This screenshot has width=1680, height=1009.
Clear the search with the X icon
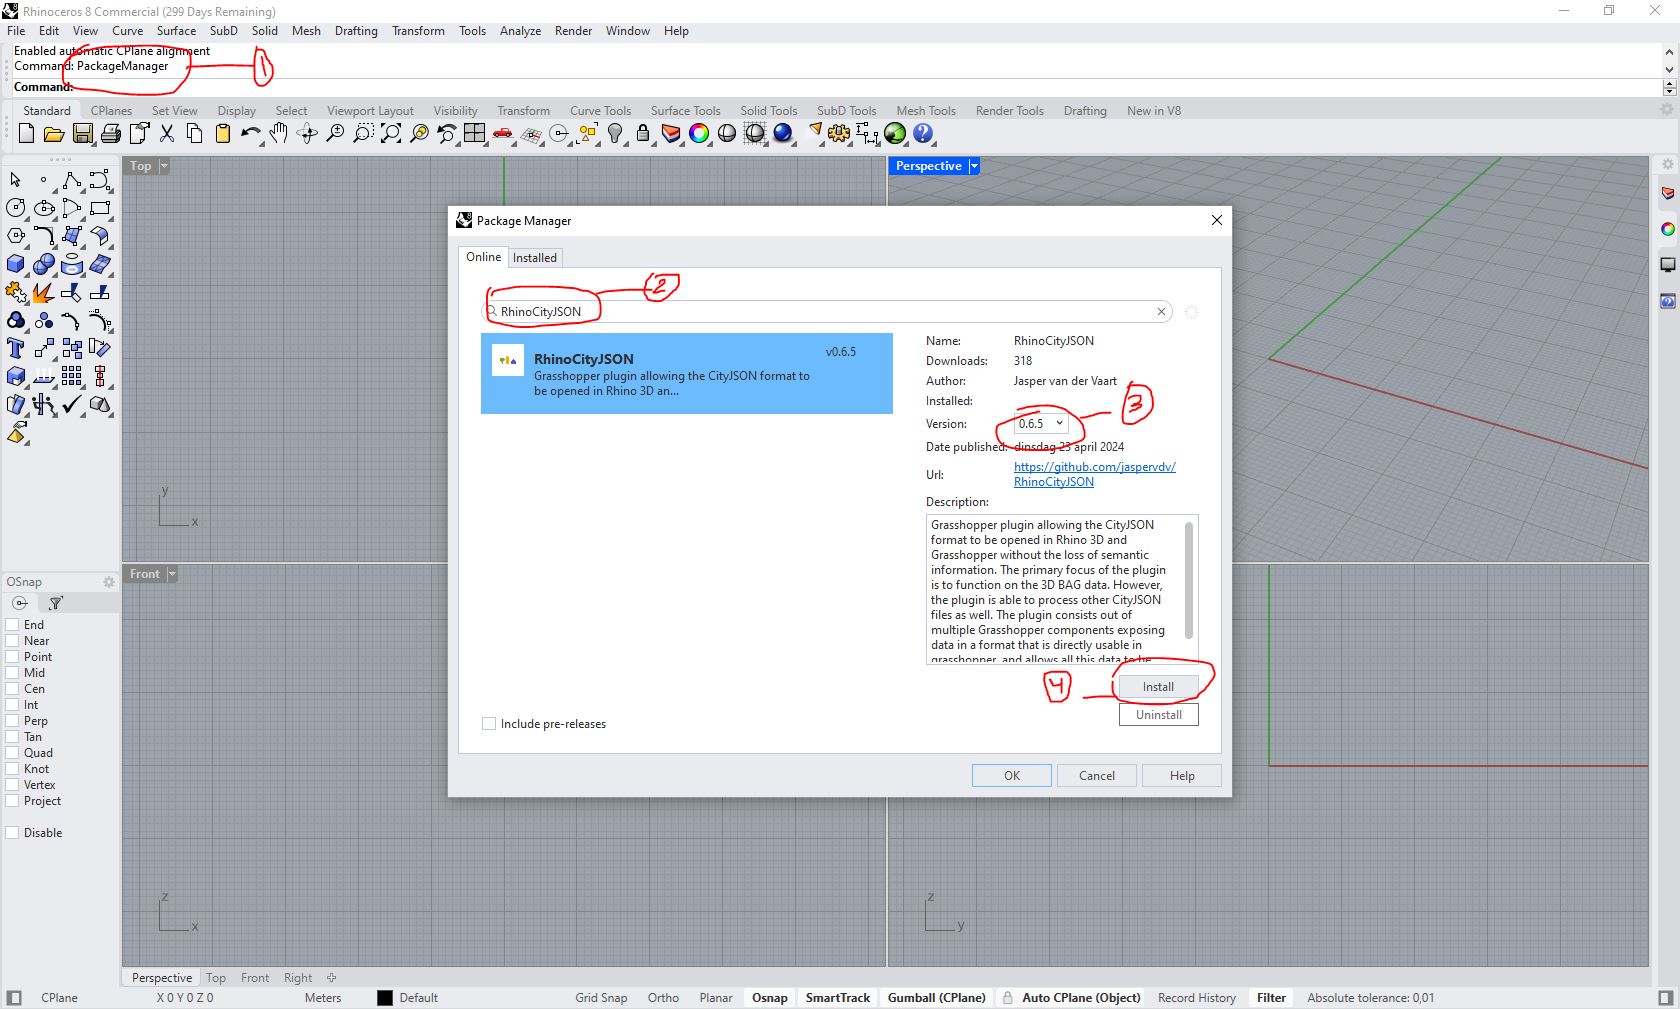click(1161, 311)
